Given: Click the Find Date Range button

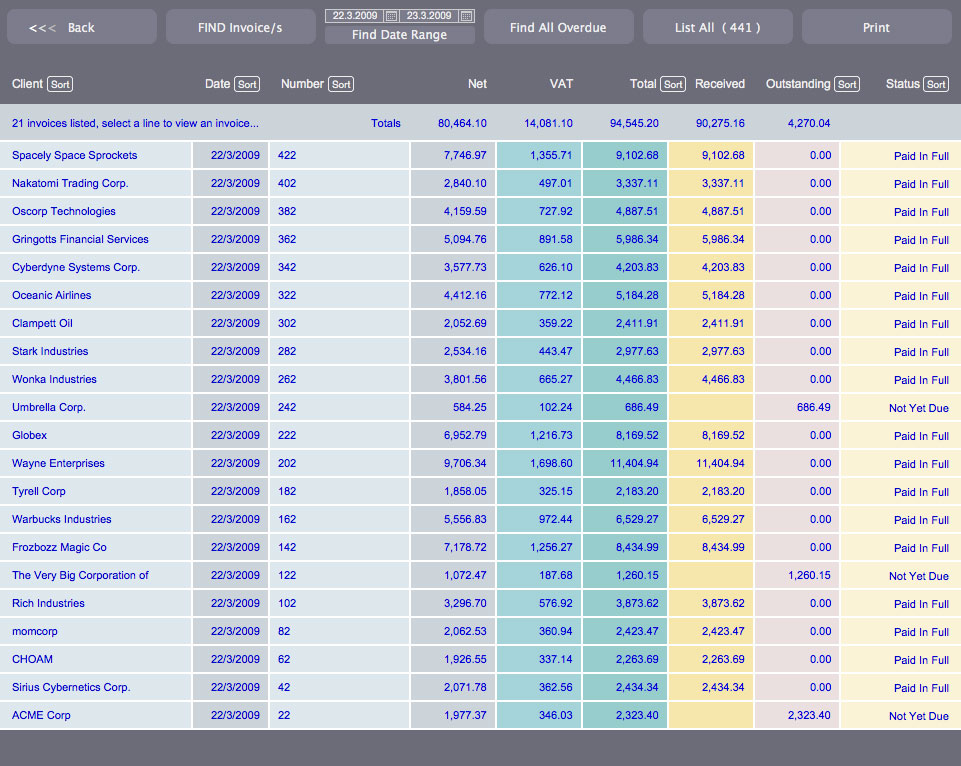Looking at the screenshot, I should click(400, 35).
